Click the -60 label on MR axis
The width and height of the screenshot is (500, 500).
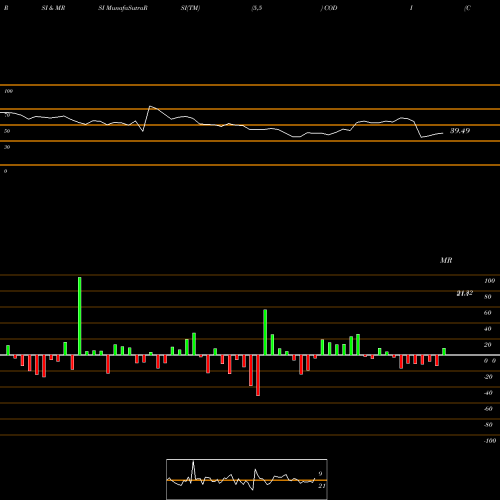coord(488,409)
